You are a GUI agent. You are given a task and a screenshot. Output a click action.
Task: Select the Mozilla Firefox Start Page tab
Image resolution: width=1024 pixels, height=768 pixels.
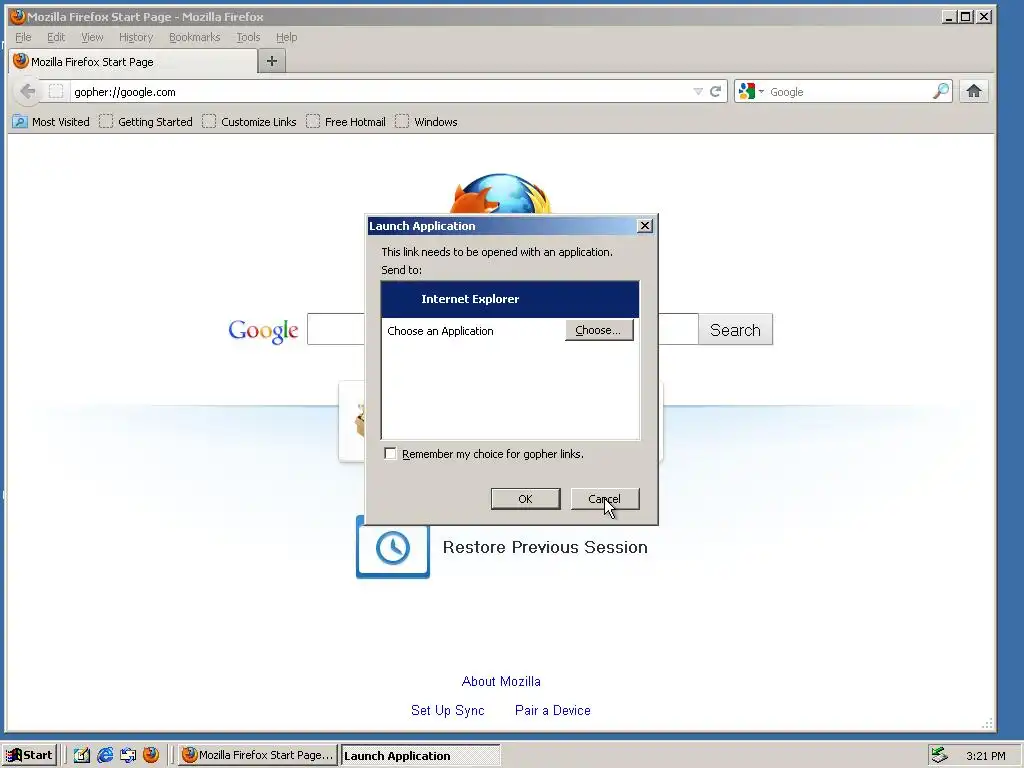(x=133, y=61)
